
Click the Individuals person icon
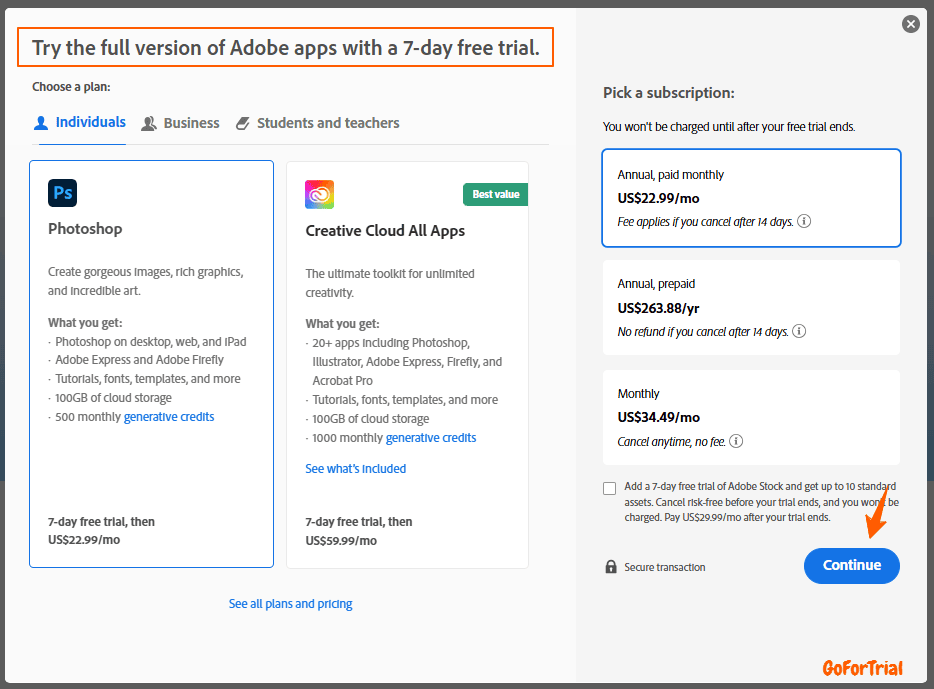coord(41,123)
